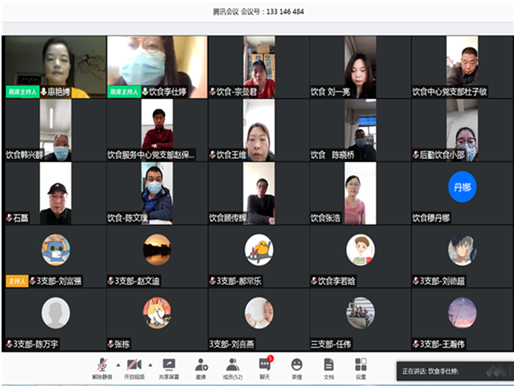Open the chat with unread badge

point(265,368)
